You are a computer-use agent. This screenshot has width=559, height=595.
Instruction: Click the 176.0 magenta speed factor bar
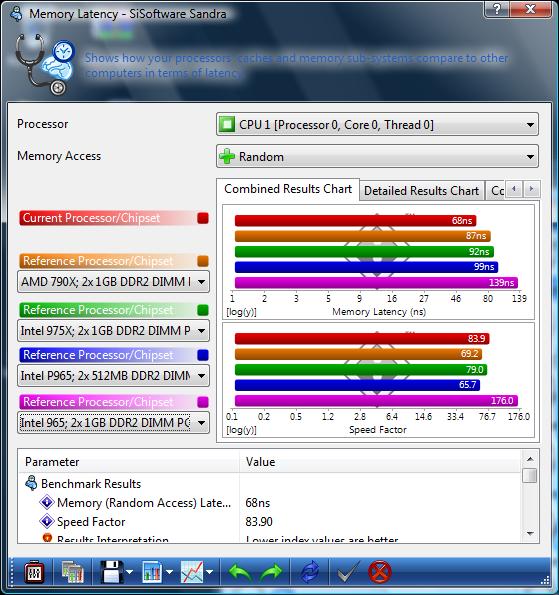pos(376,401)
